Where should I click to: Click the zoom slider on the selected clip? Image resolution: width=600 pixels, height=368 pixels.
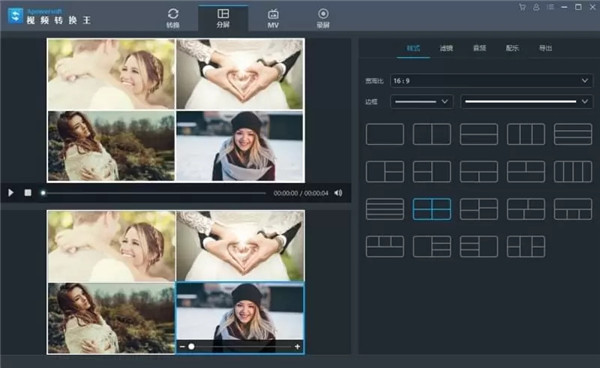click(240, 347)
